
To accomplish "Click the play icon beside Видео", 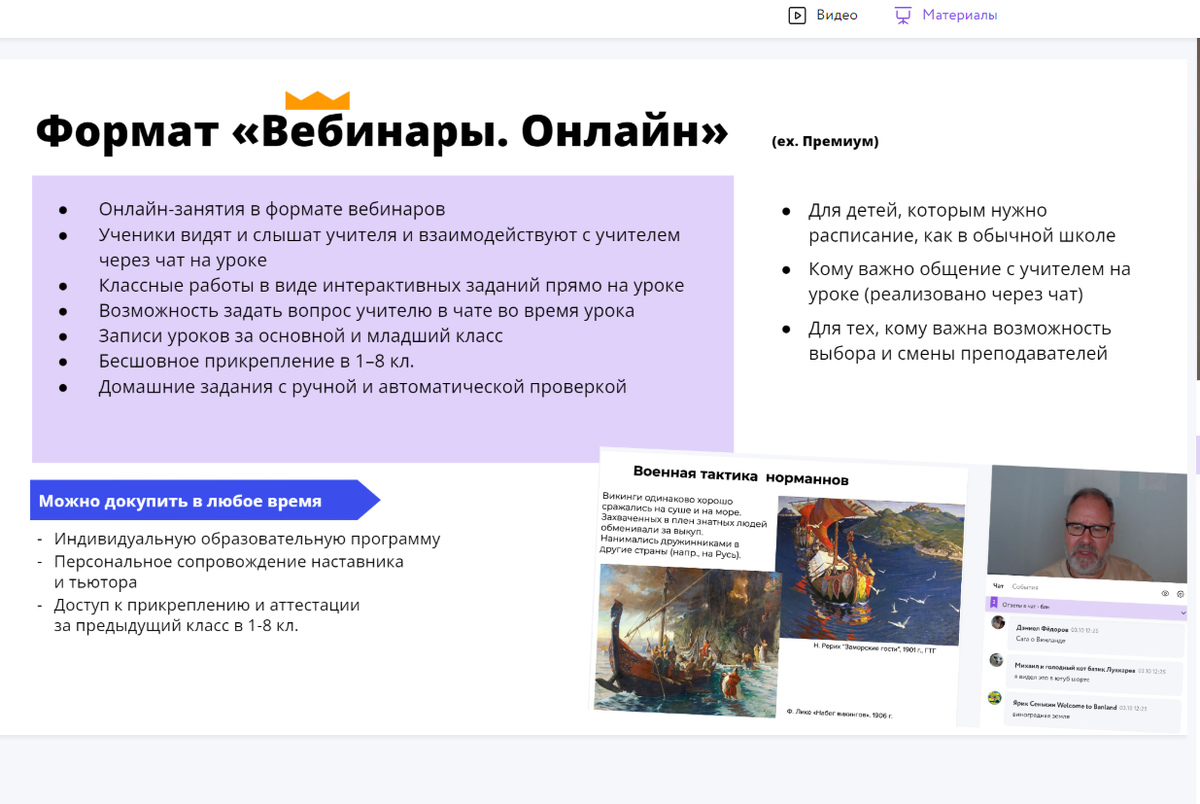I will (798, 15).
